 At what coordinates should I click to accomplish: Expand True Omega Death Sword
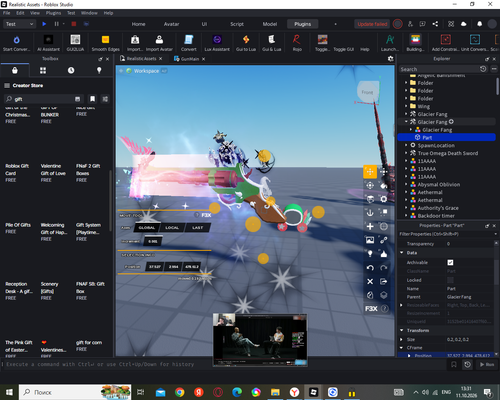tap(406, 153)
